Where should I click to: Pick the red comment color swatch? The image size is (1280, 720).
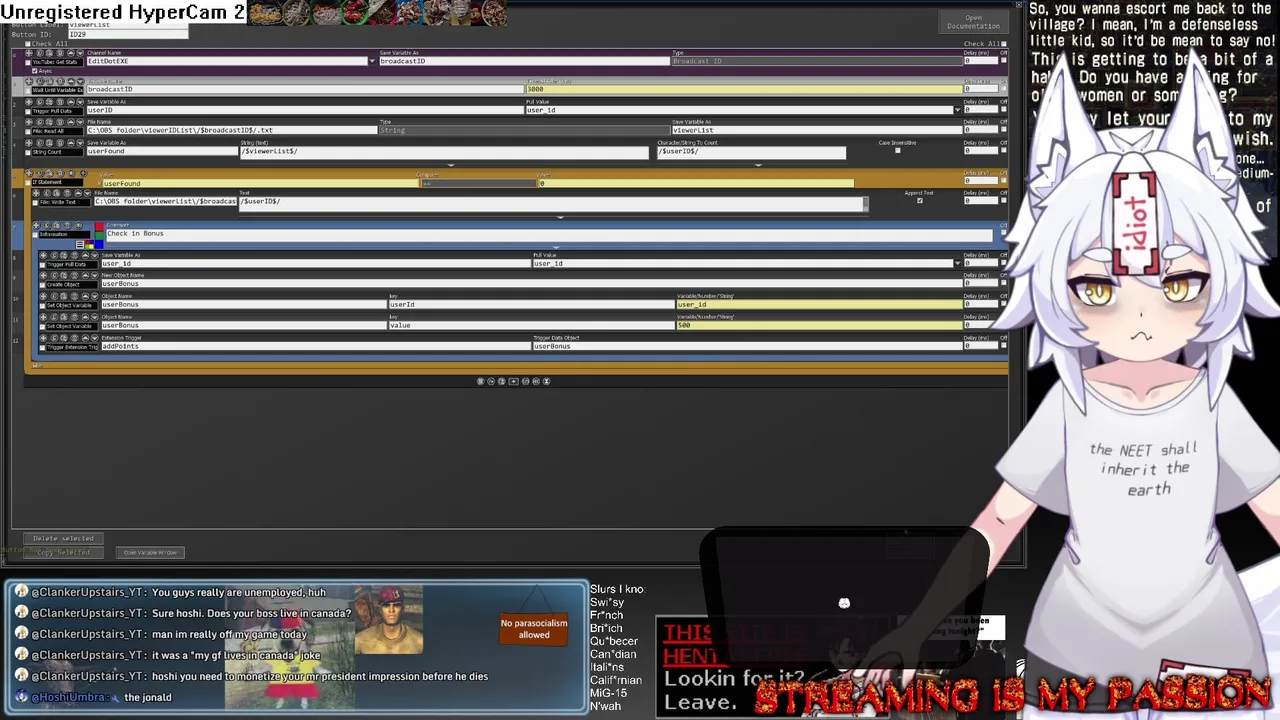point(99,226)
